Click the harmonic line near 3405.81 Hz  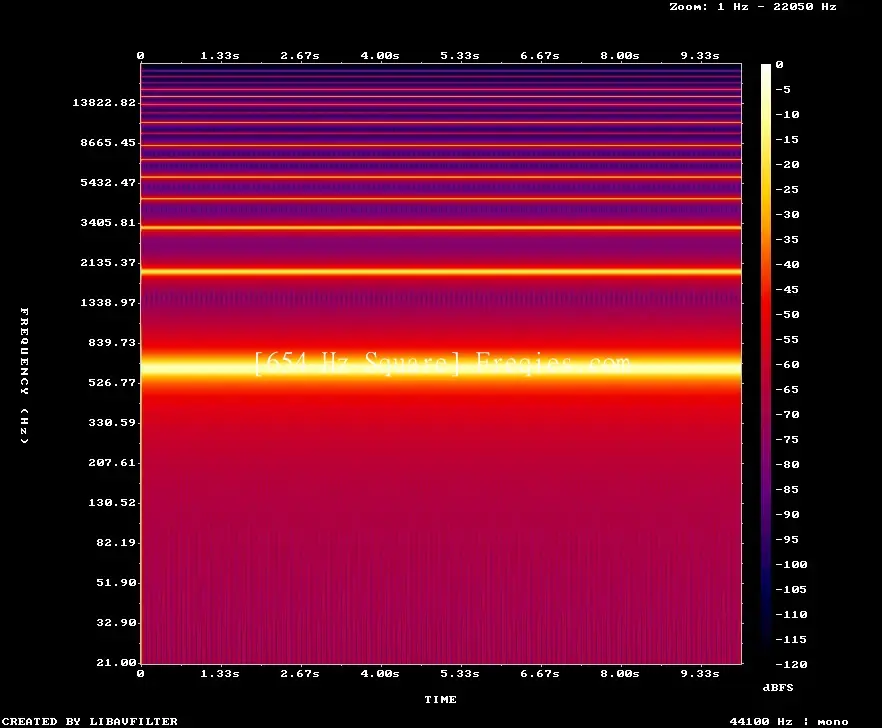pos(441,227)
